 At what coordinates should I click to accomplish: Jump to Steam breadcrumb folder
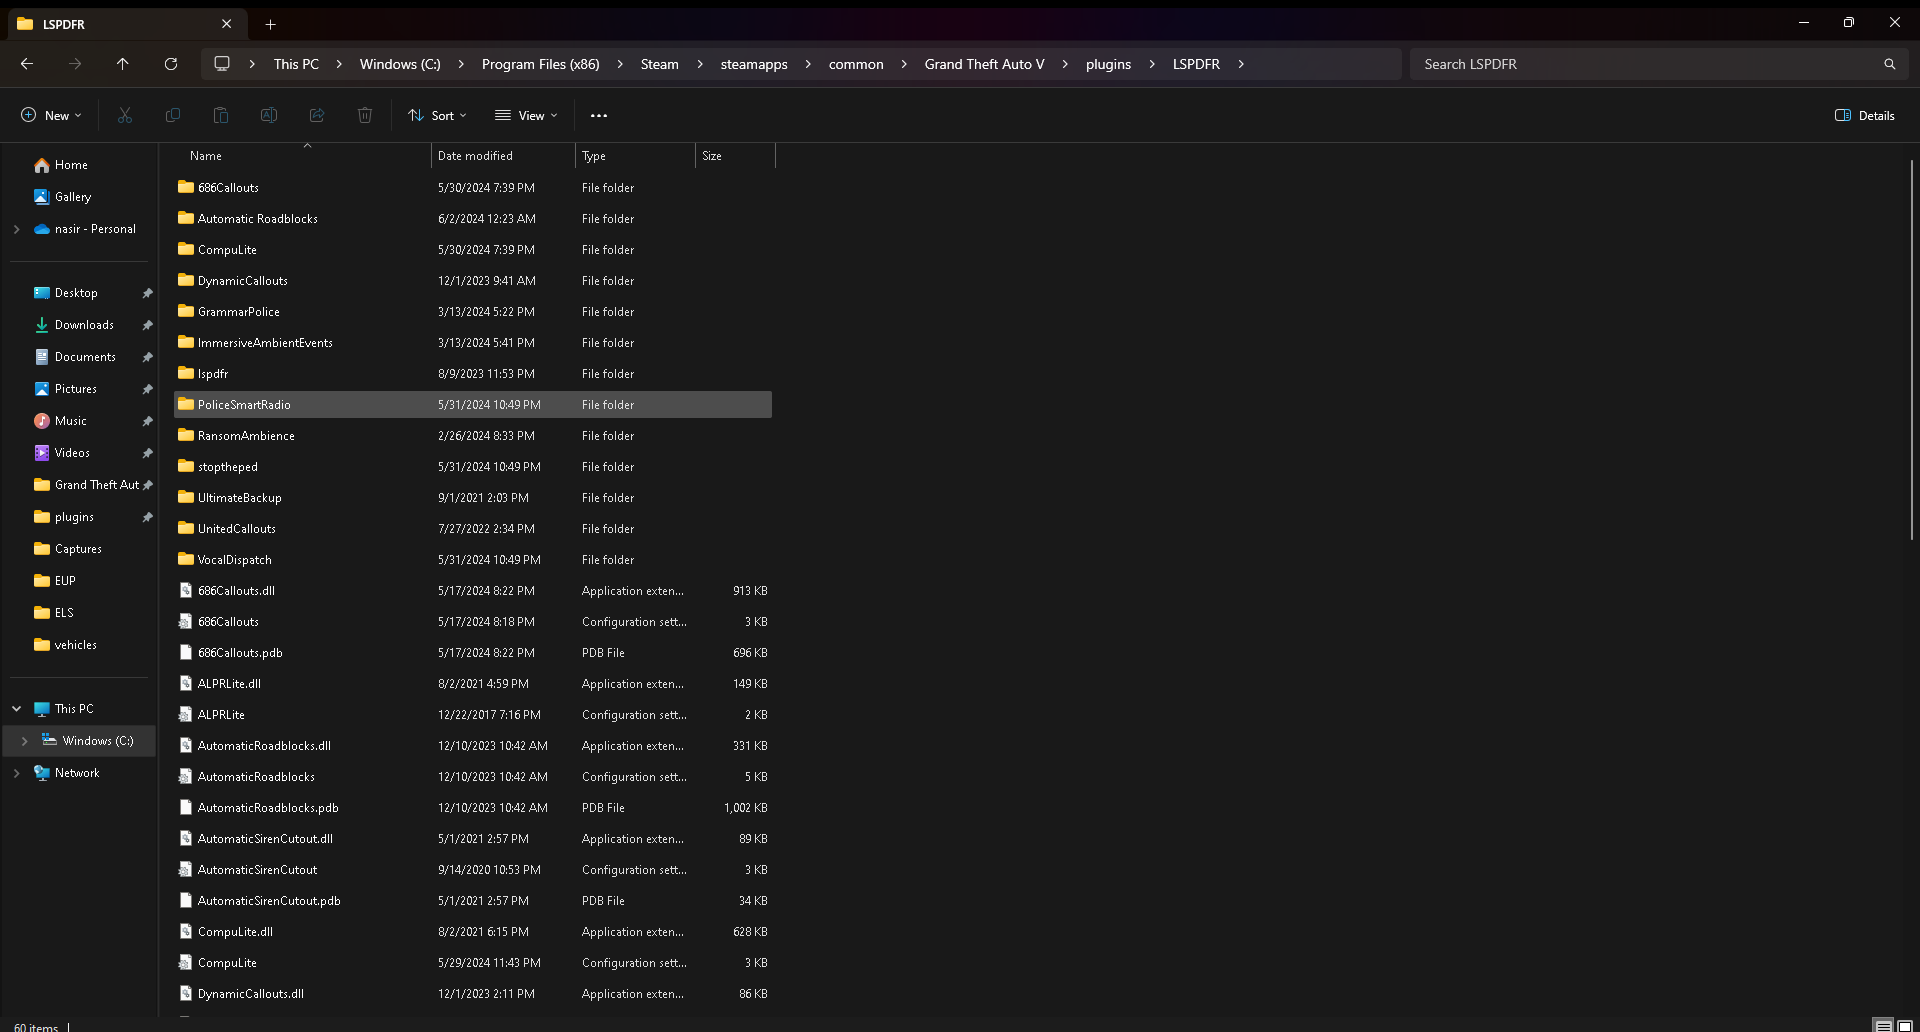tap(660, 64)
